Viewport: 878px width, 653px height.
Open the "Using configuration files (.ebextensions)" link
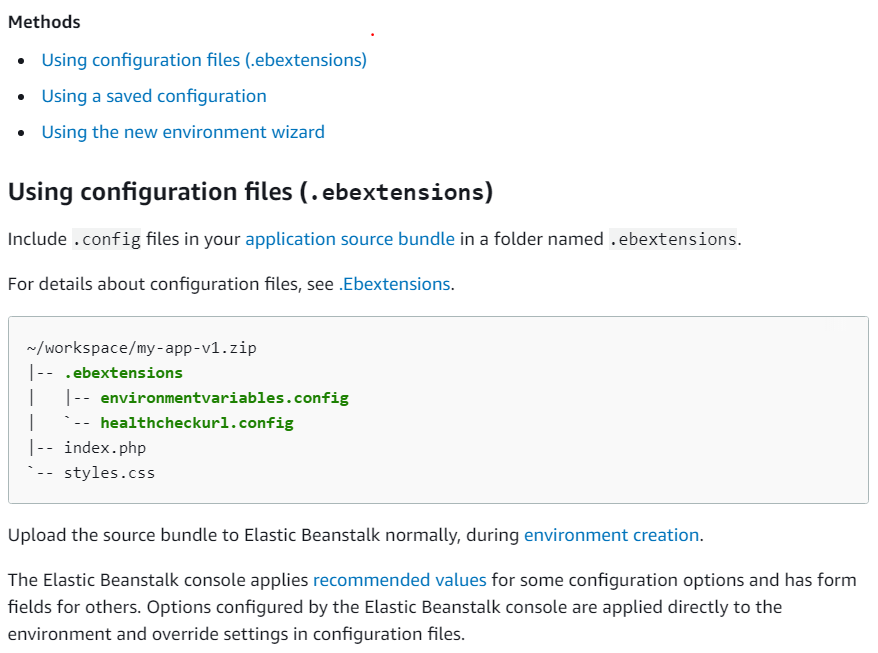(204, 60)
